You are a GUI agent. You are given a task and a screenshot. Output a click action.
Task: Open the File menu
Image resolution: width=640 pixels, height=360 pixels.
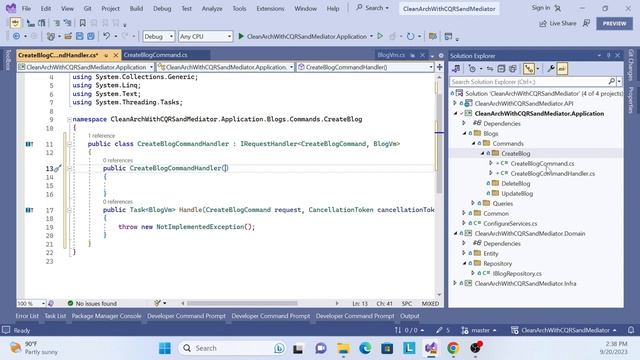(x=26, y=8)
